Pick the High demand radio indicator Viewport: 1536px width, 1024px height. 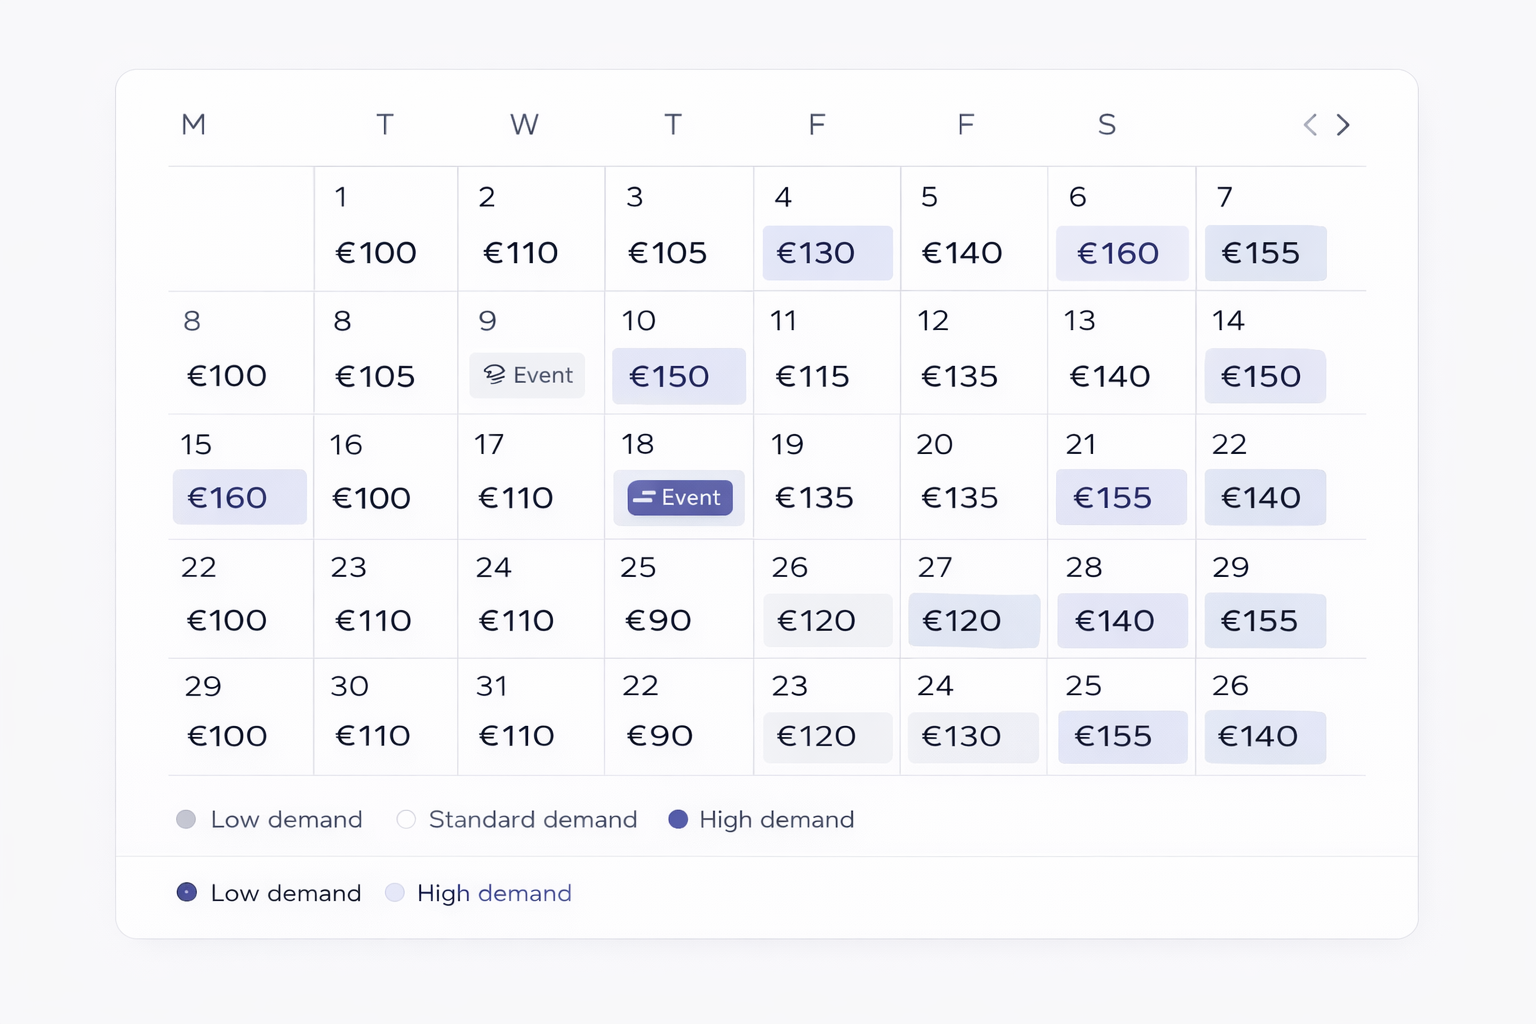(x=679, y=819)
